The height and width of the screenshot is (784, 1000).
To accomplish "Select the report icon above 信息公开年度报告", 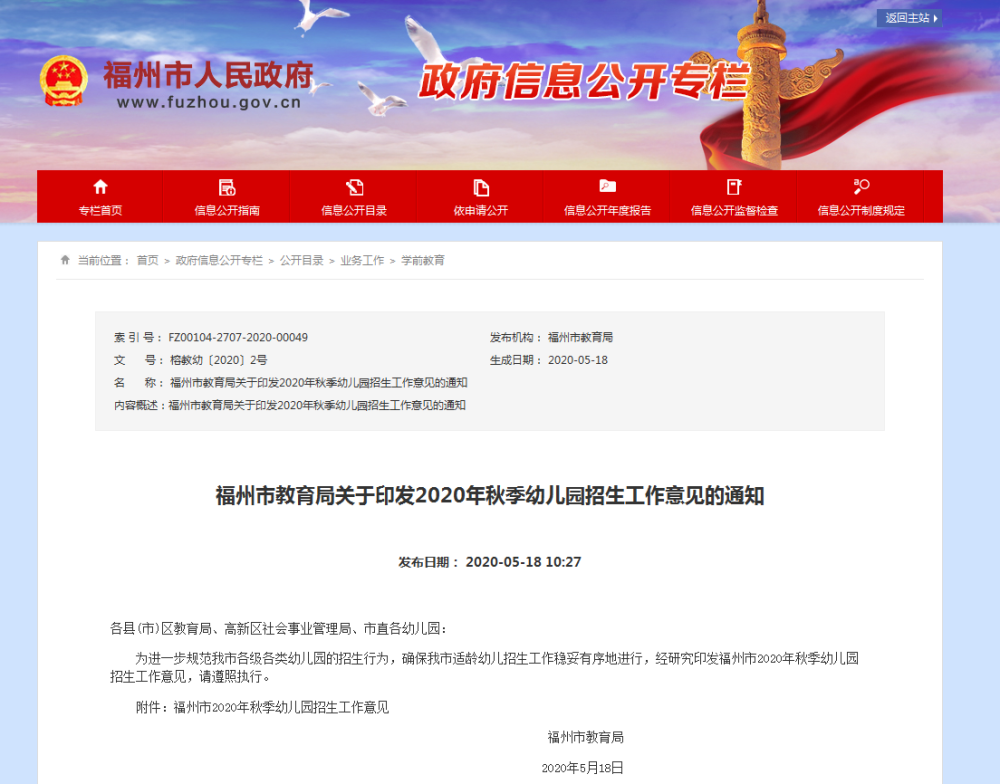I will click(608, 187).
